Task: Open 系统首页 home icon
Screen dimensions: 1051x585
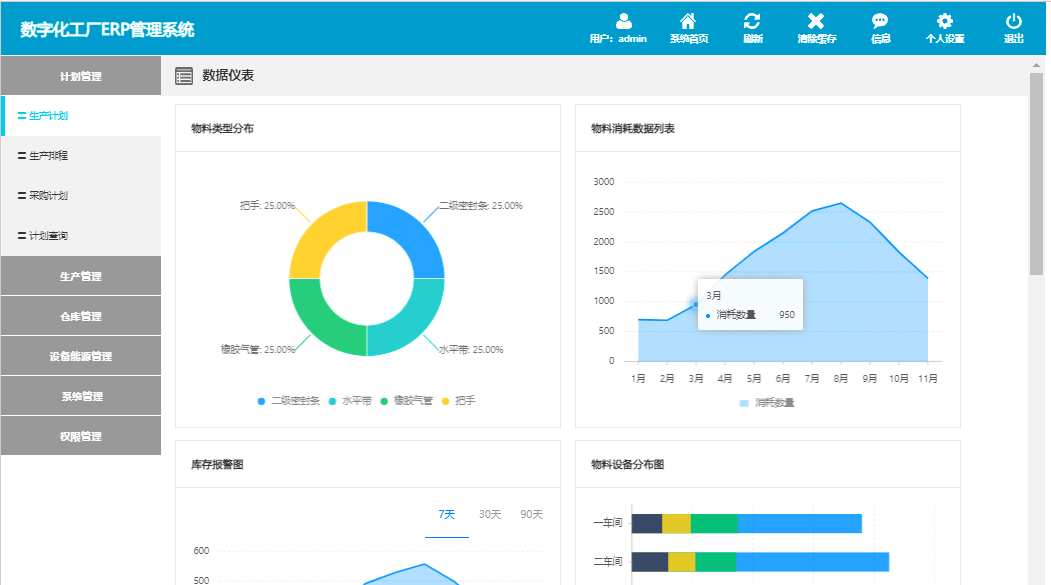Action: 688,21
